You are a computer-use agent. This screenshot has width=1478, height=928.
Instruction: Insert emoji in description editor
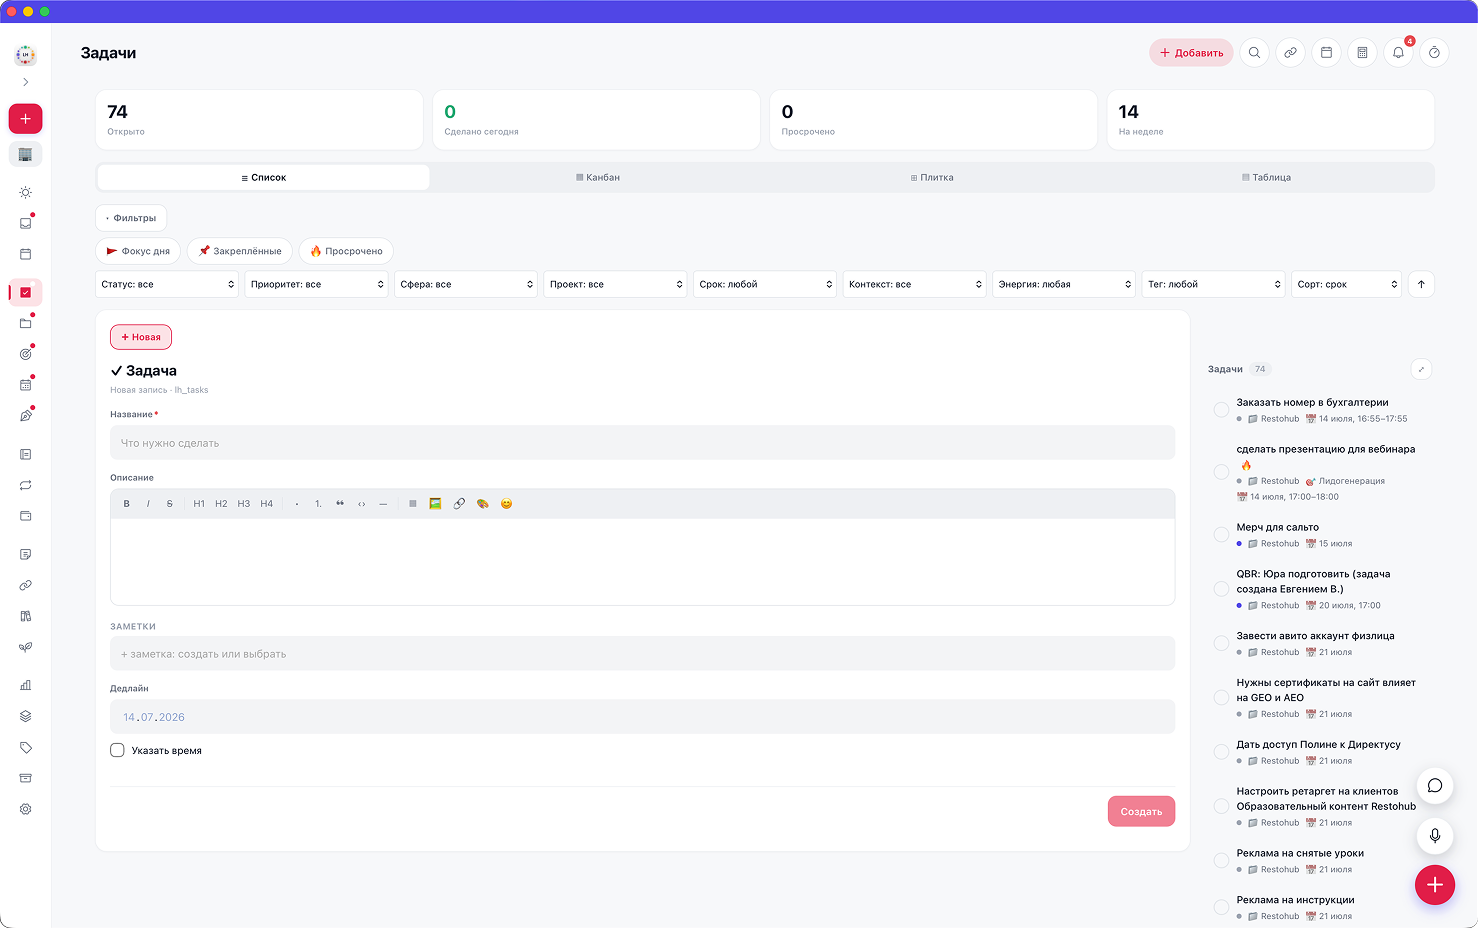pyautogui.click(x=506, y=504)
